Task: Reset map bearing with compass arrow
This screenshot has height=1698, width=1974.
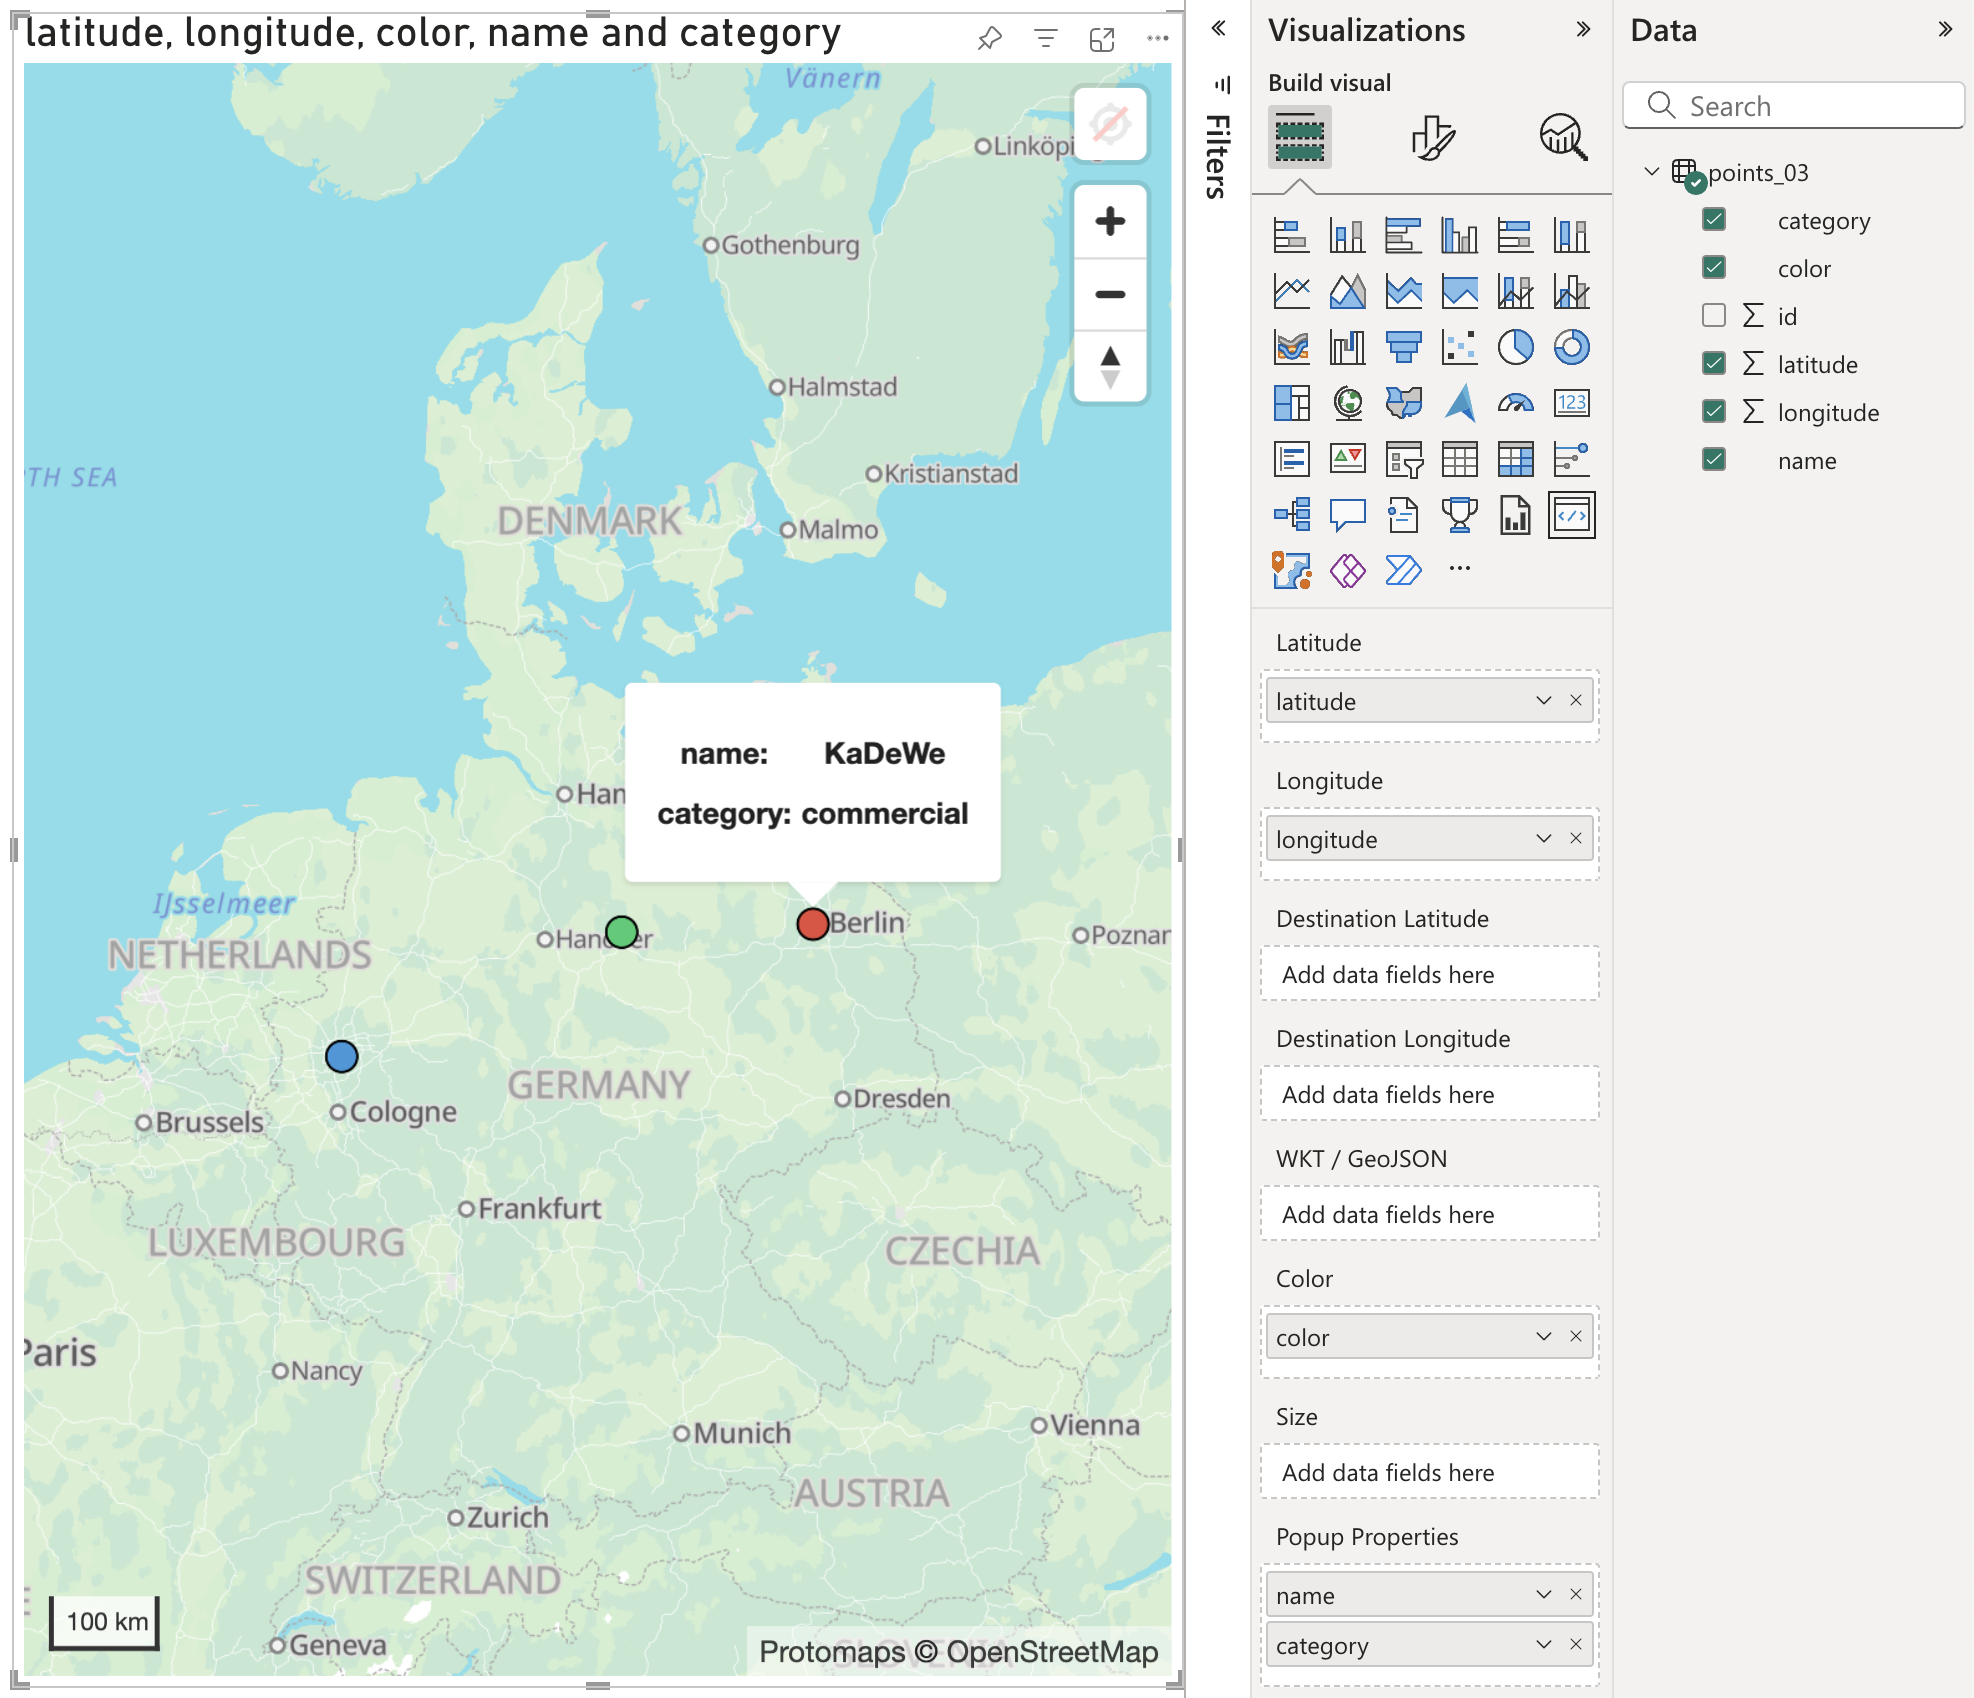Action: (x=1109, y=366)
